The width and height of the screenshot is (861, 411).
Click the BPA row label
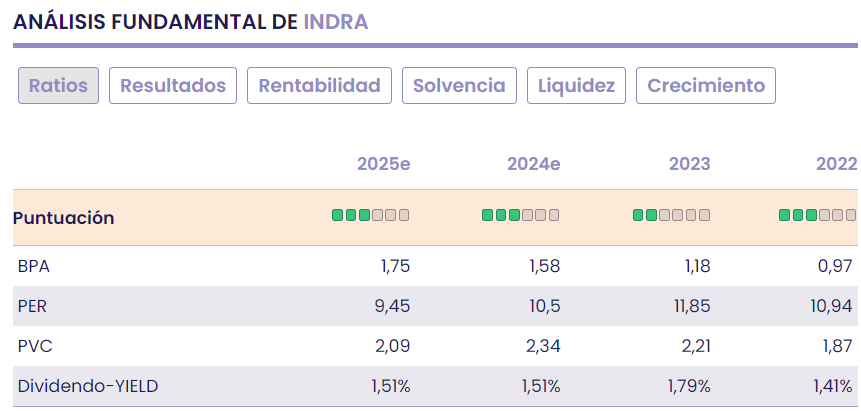pyautogui.click(x=34, y=266)
